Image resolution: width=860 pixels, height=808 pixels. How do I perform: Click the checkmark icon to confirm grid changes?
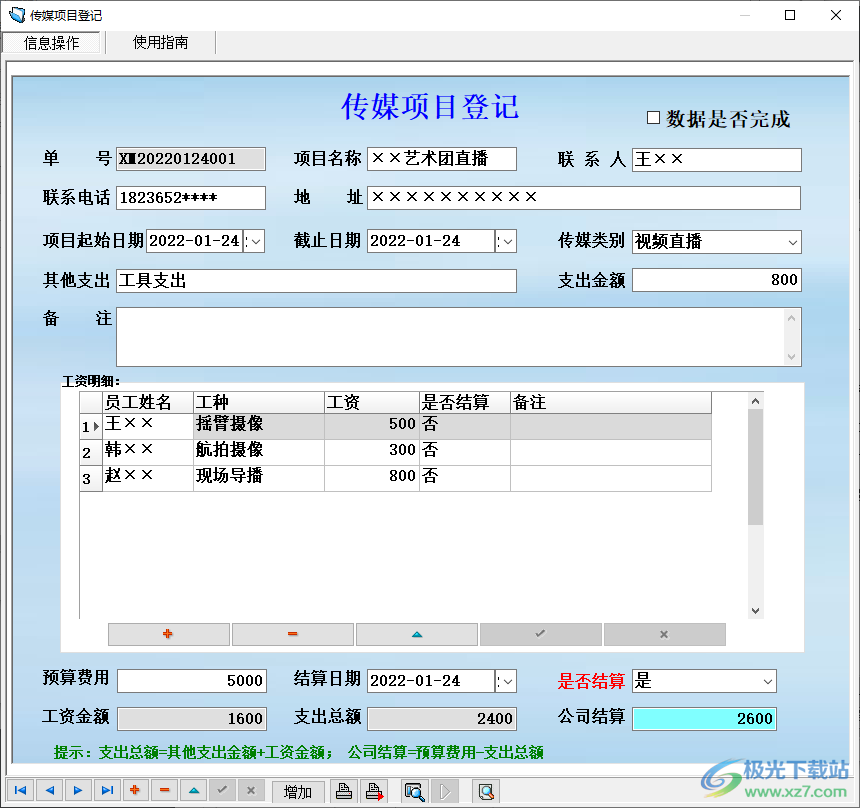[540, 633]
